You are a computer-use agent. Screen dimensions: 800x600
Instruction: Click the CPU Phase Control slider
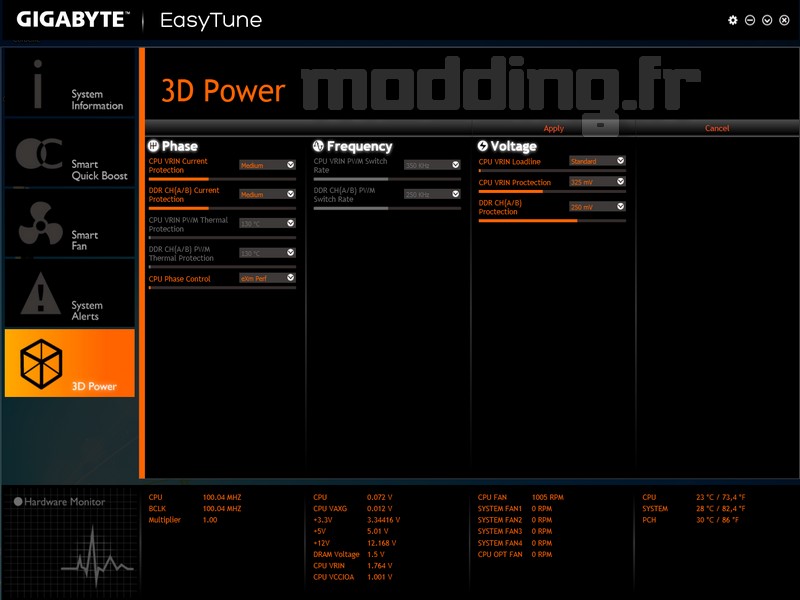[x=222, y=288]
